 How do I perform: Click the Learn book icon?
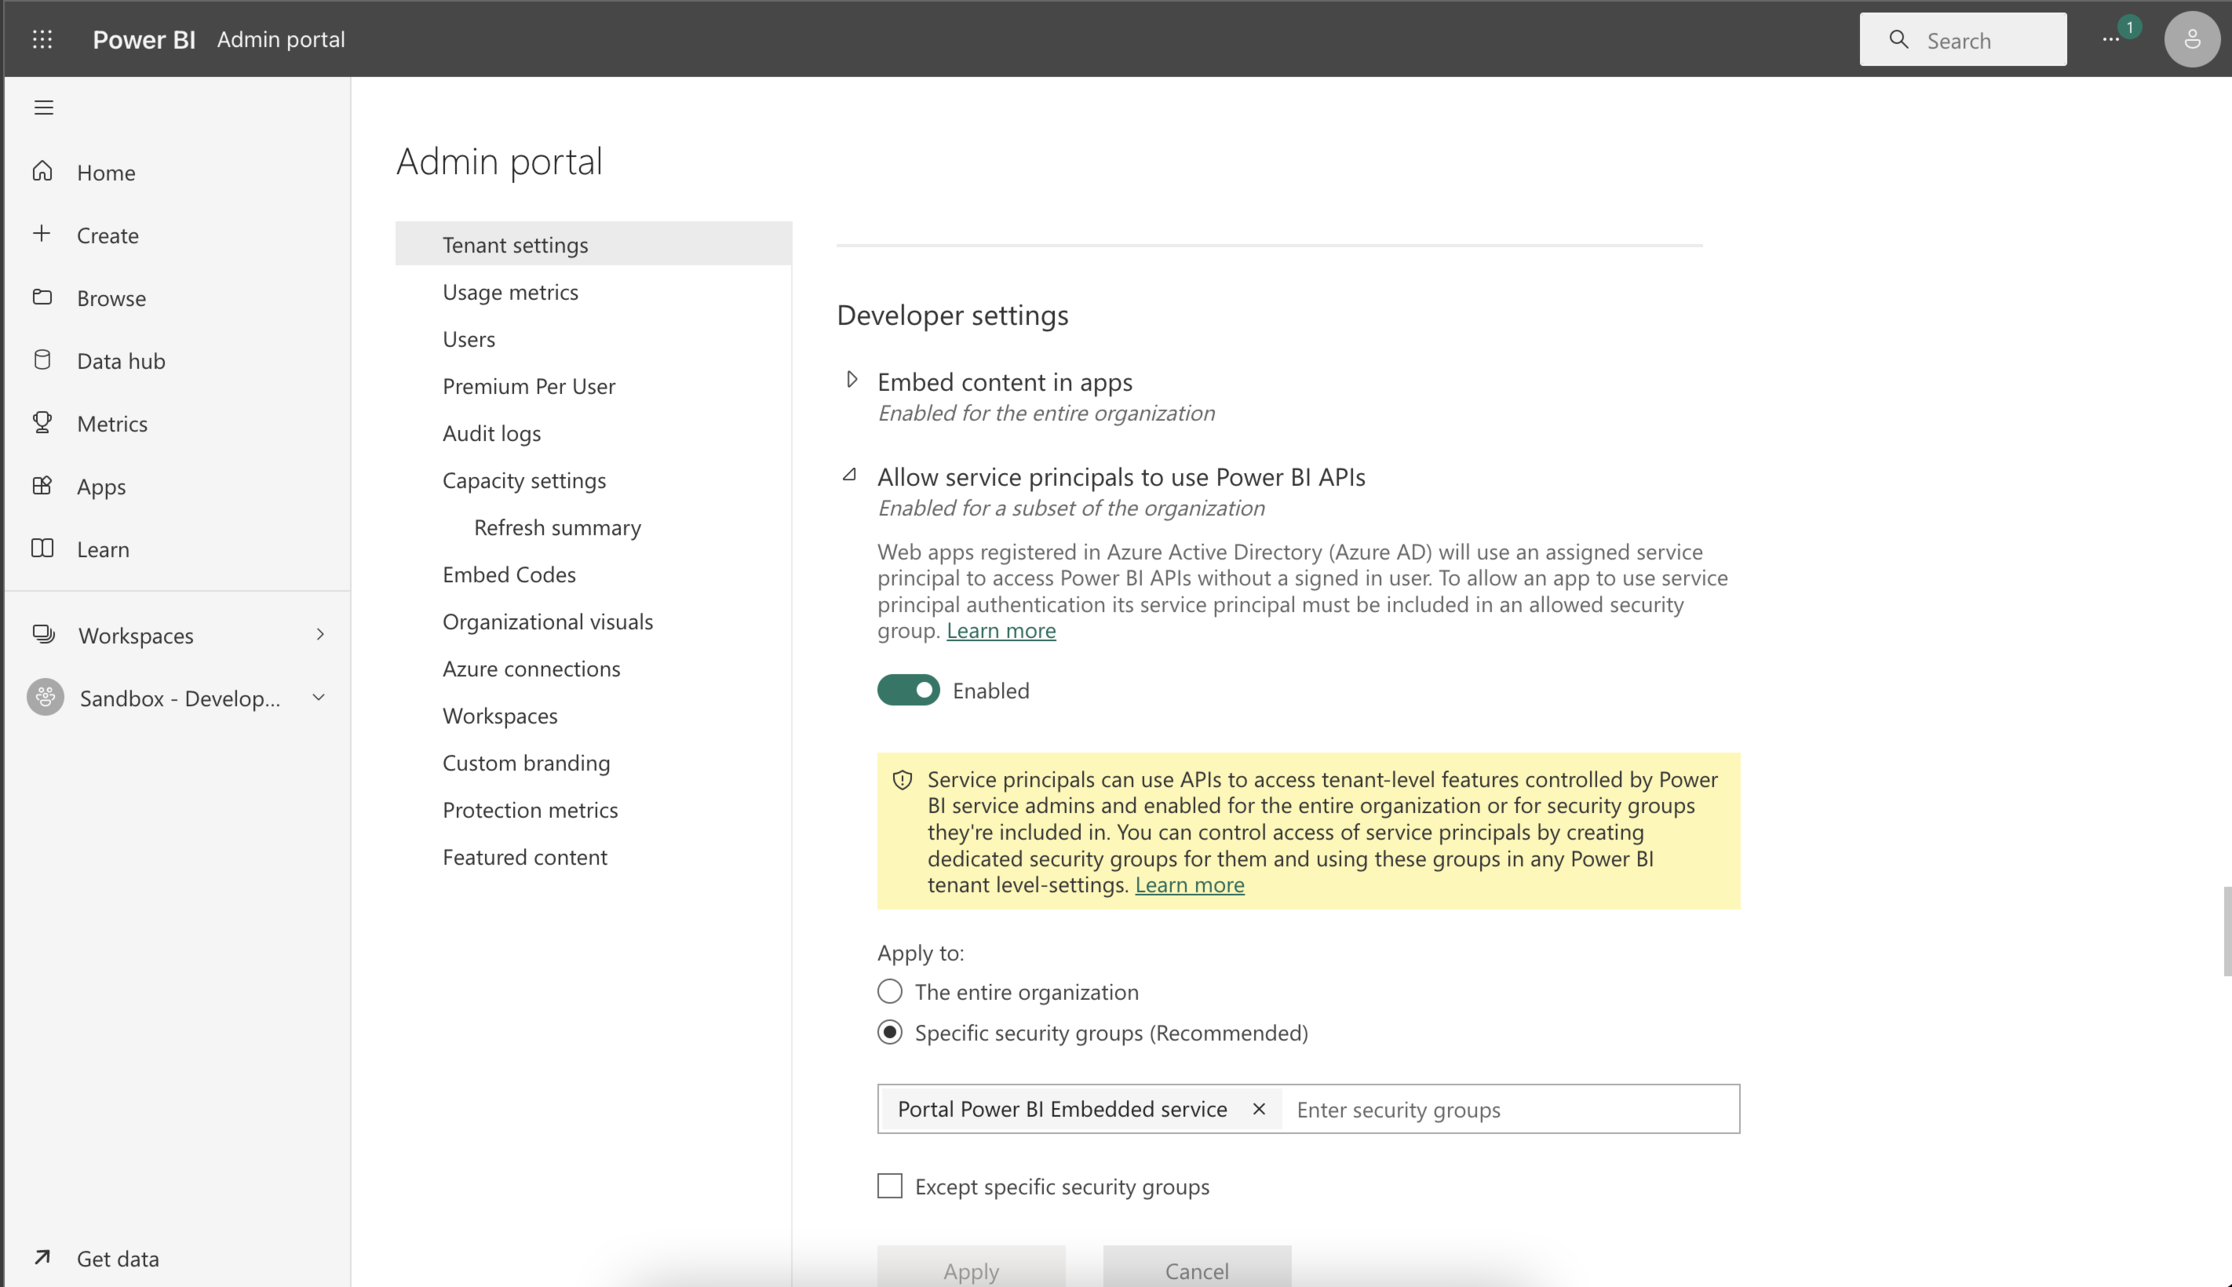pyautogui.click(x=42, y=548)
